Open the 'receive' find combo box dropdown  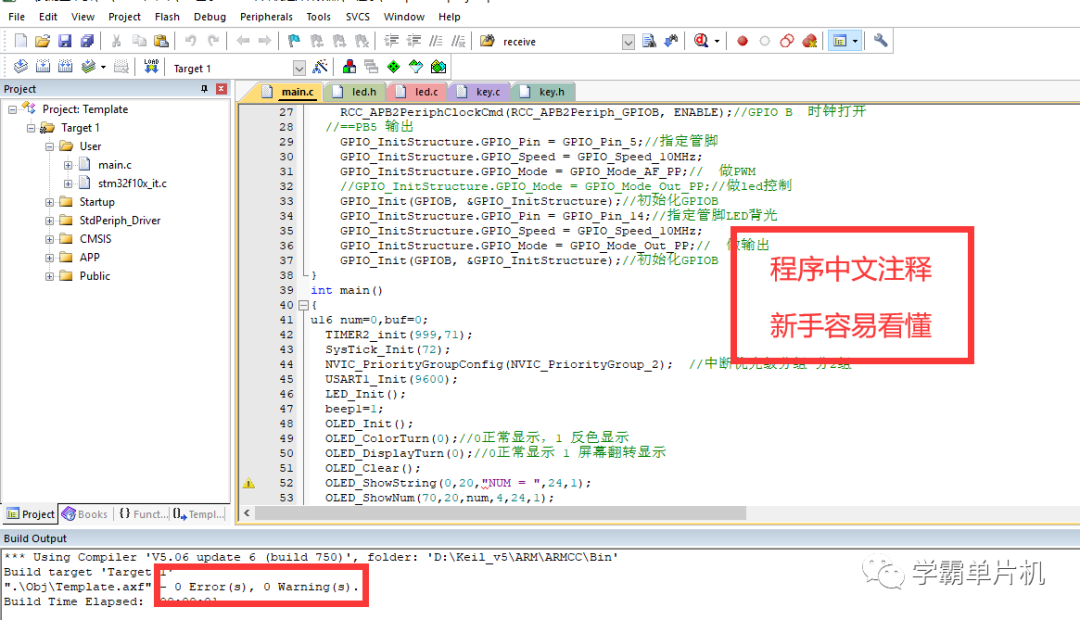[x=628, y=42]
